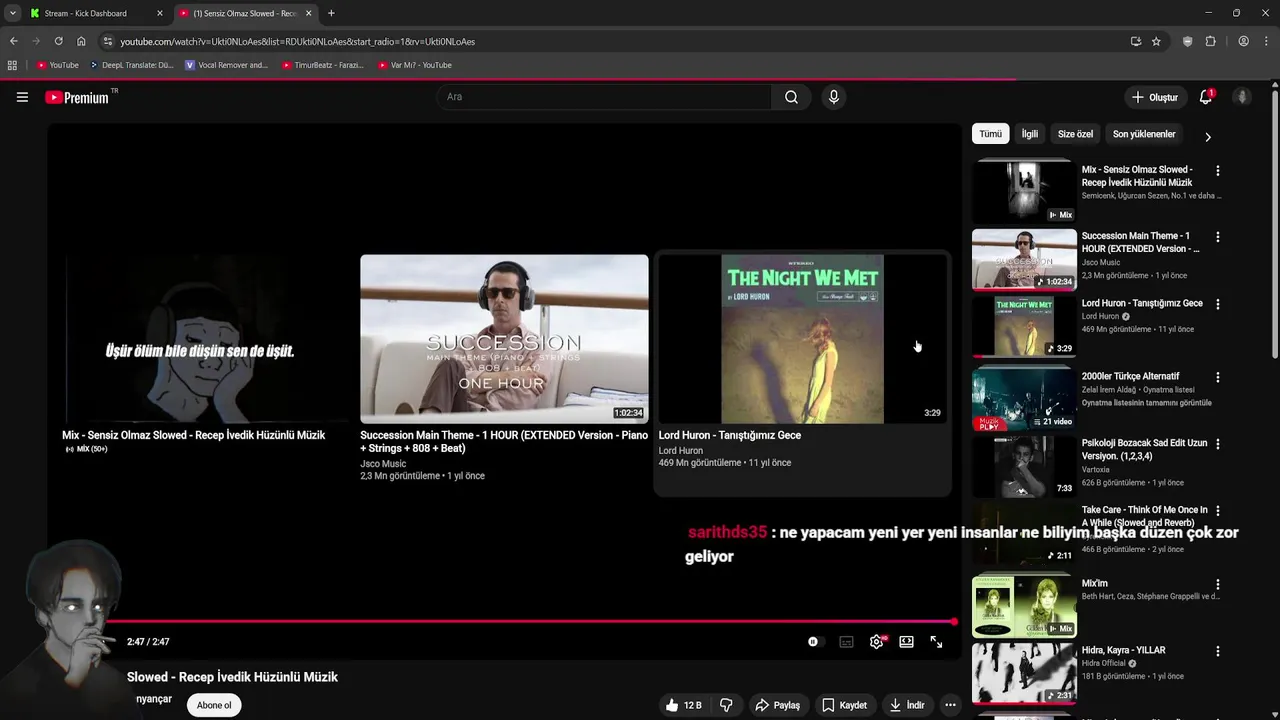Click video progress bar scrubber end

pos(954,622)
